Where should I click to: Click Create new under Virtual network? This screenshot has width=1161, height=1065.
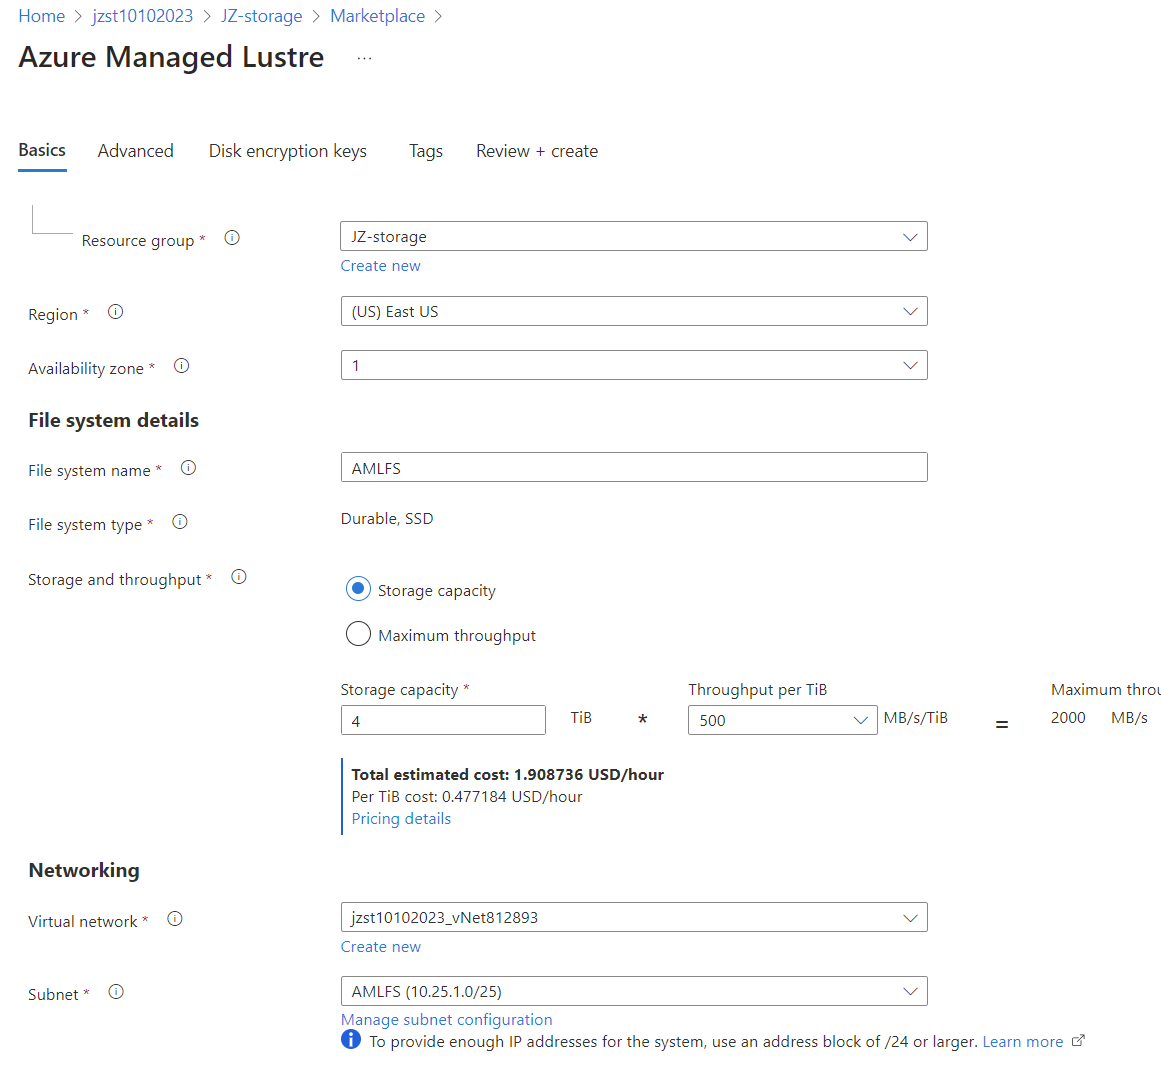(x=381, y=947)
